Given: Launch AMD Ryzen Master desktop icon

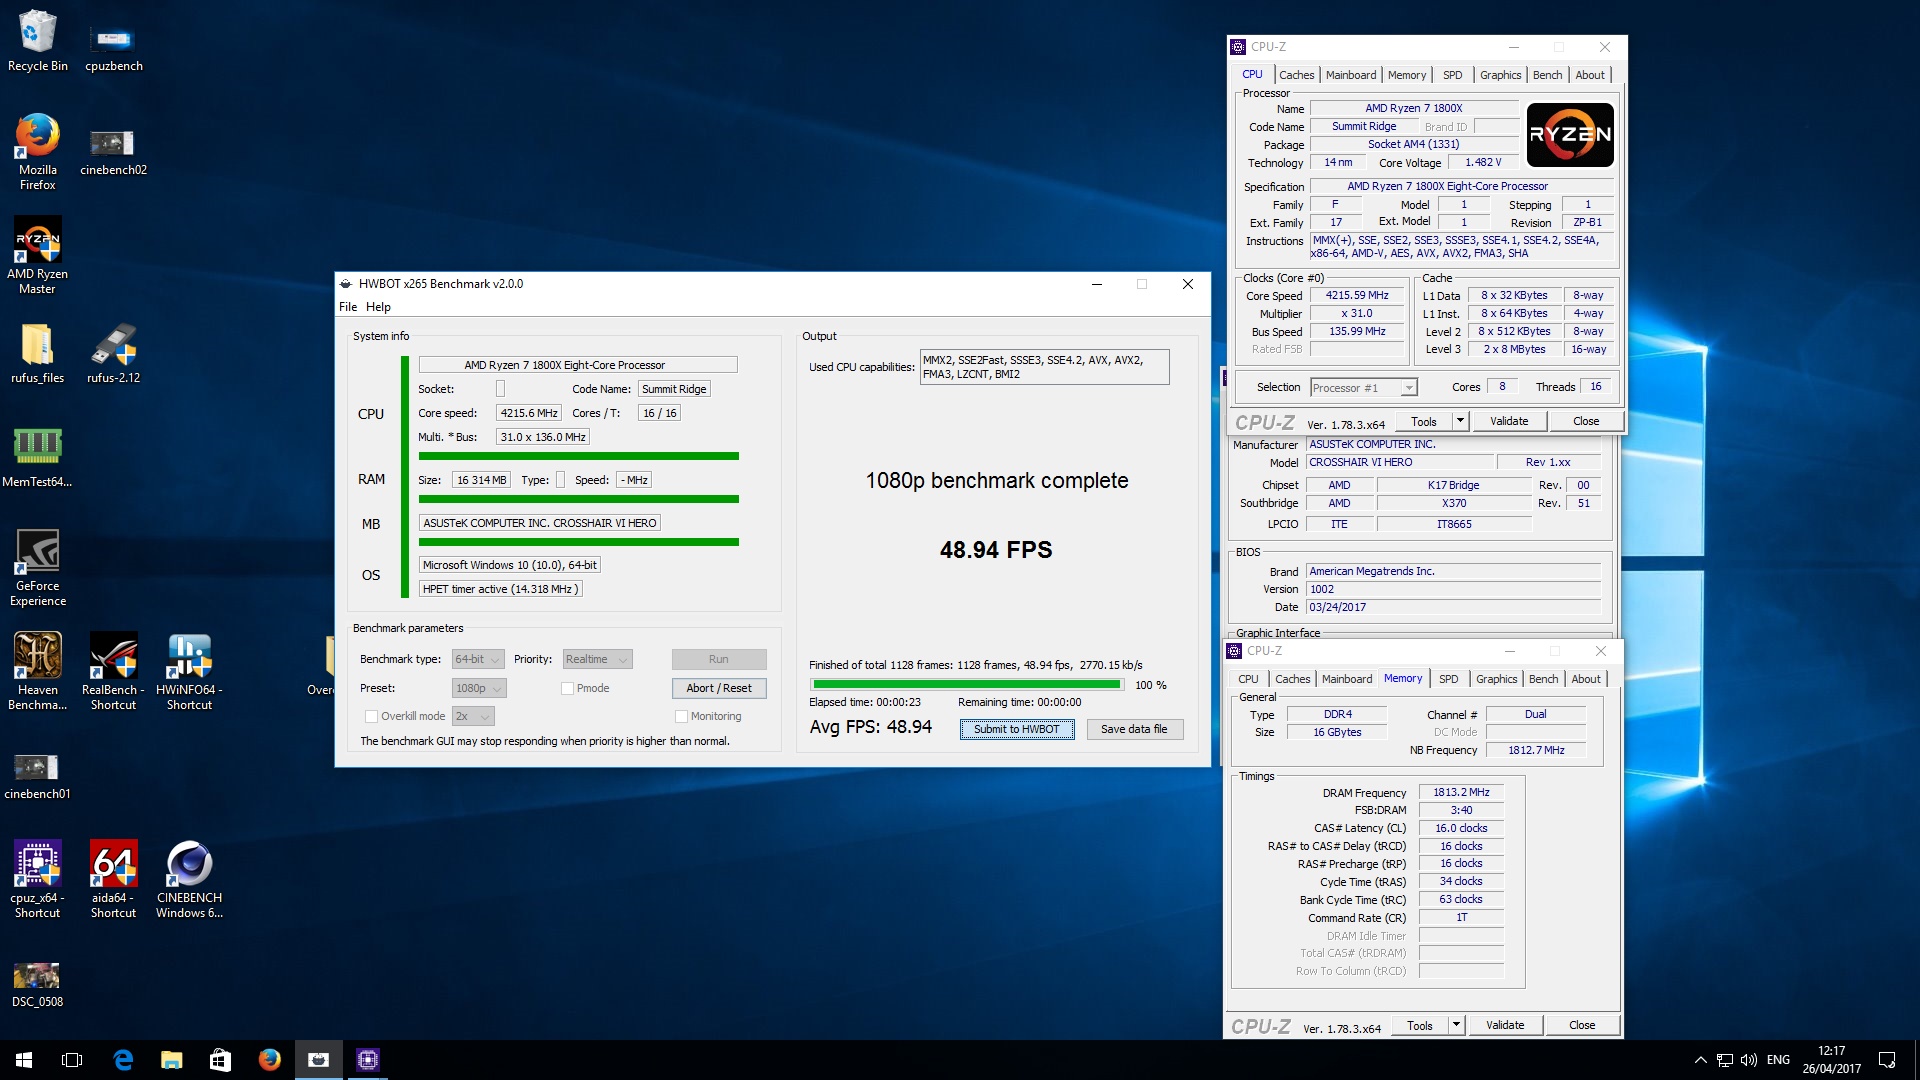Looking at the screenshot, I should tap(38, 256).
